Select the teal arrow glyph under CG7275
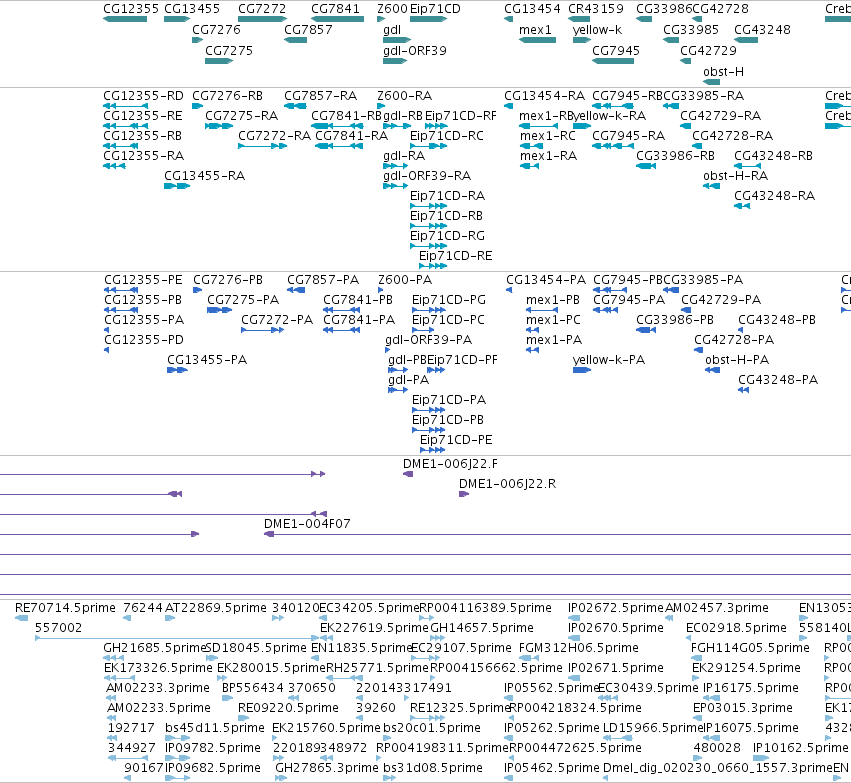This screenshot has height=783, width=851. point(219,61)
